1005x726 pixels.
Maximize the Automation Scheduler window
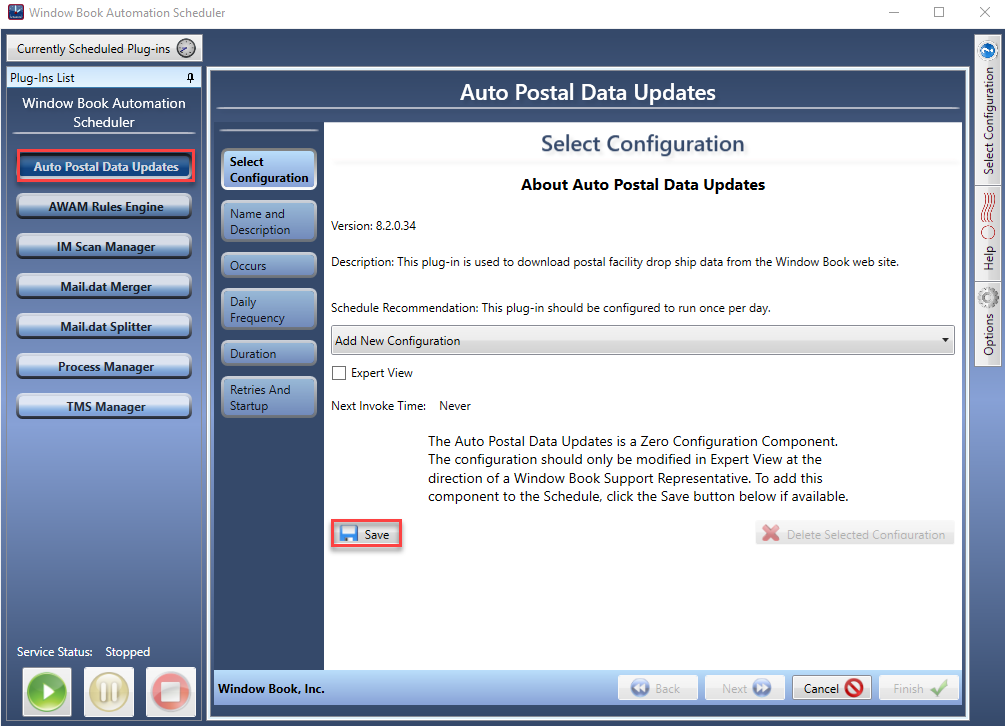coord(939,12)
